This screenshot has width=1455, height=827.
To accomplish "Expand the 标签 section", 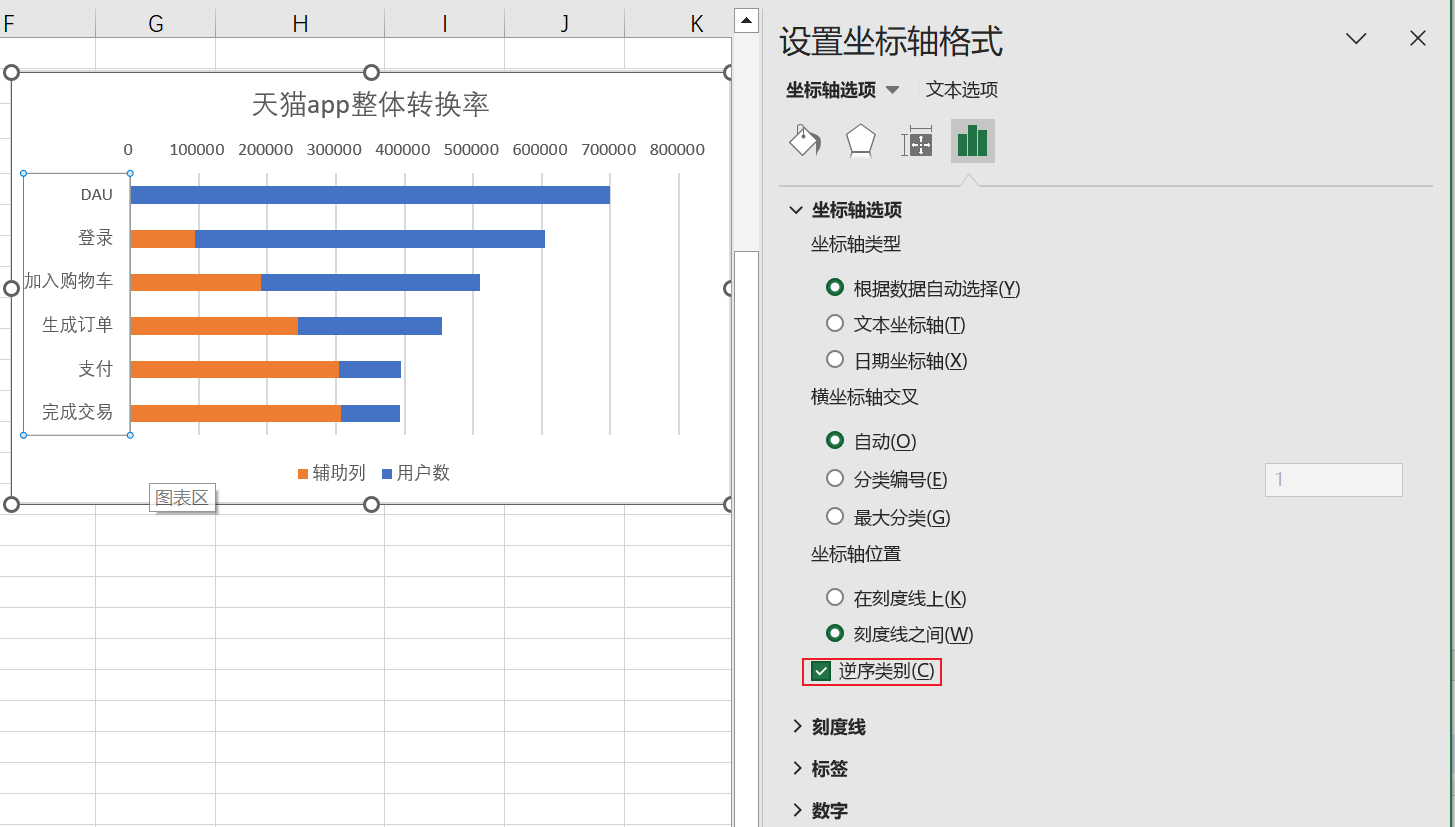I will pyautogui.click(x=797, y=768).
